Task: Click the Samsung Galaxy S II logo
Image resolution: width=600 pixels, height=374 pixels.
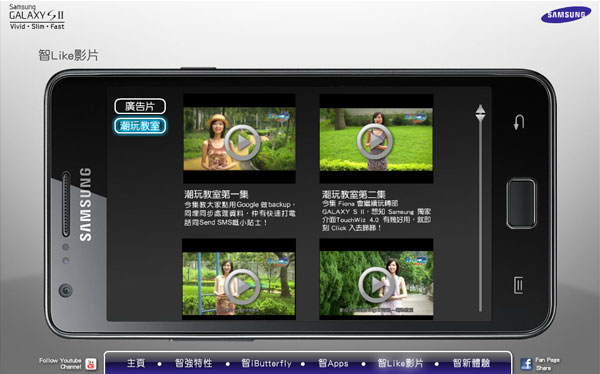Action: point(37,17)
